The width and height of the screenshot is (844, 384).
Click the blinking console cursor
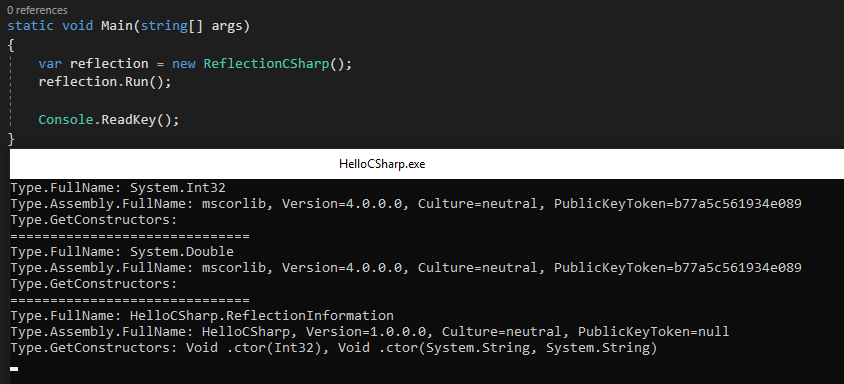tap(14, 369)
